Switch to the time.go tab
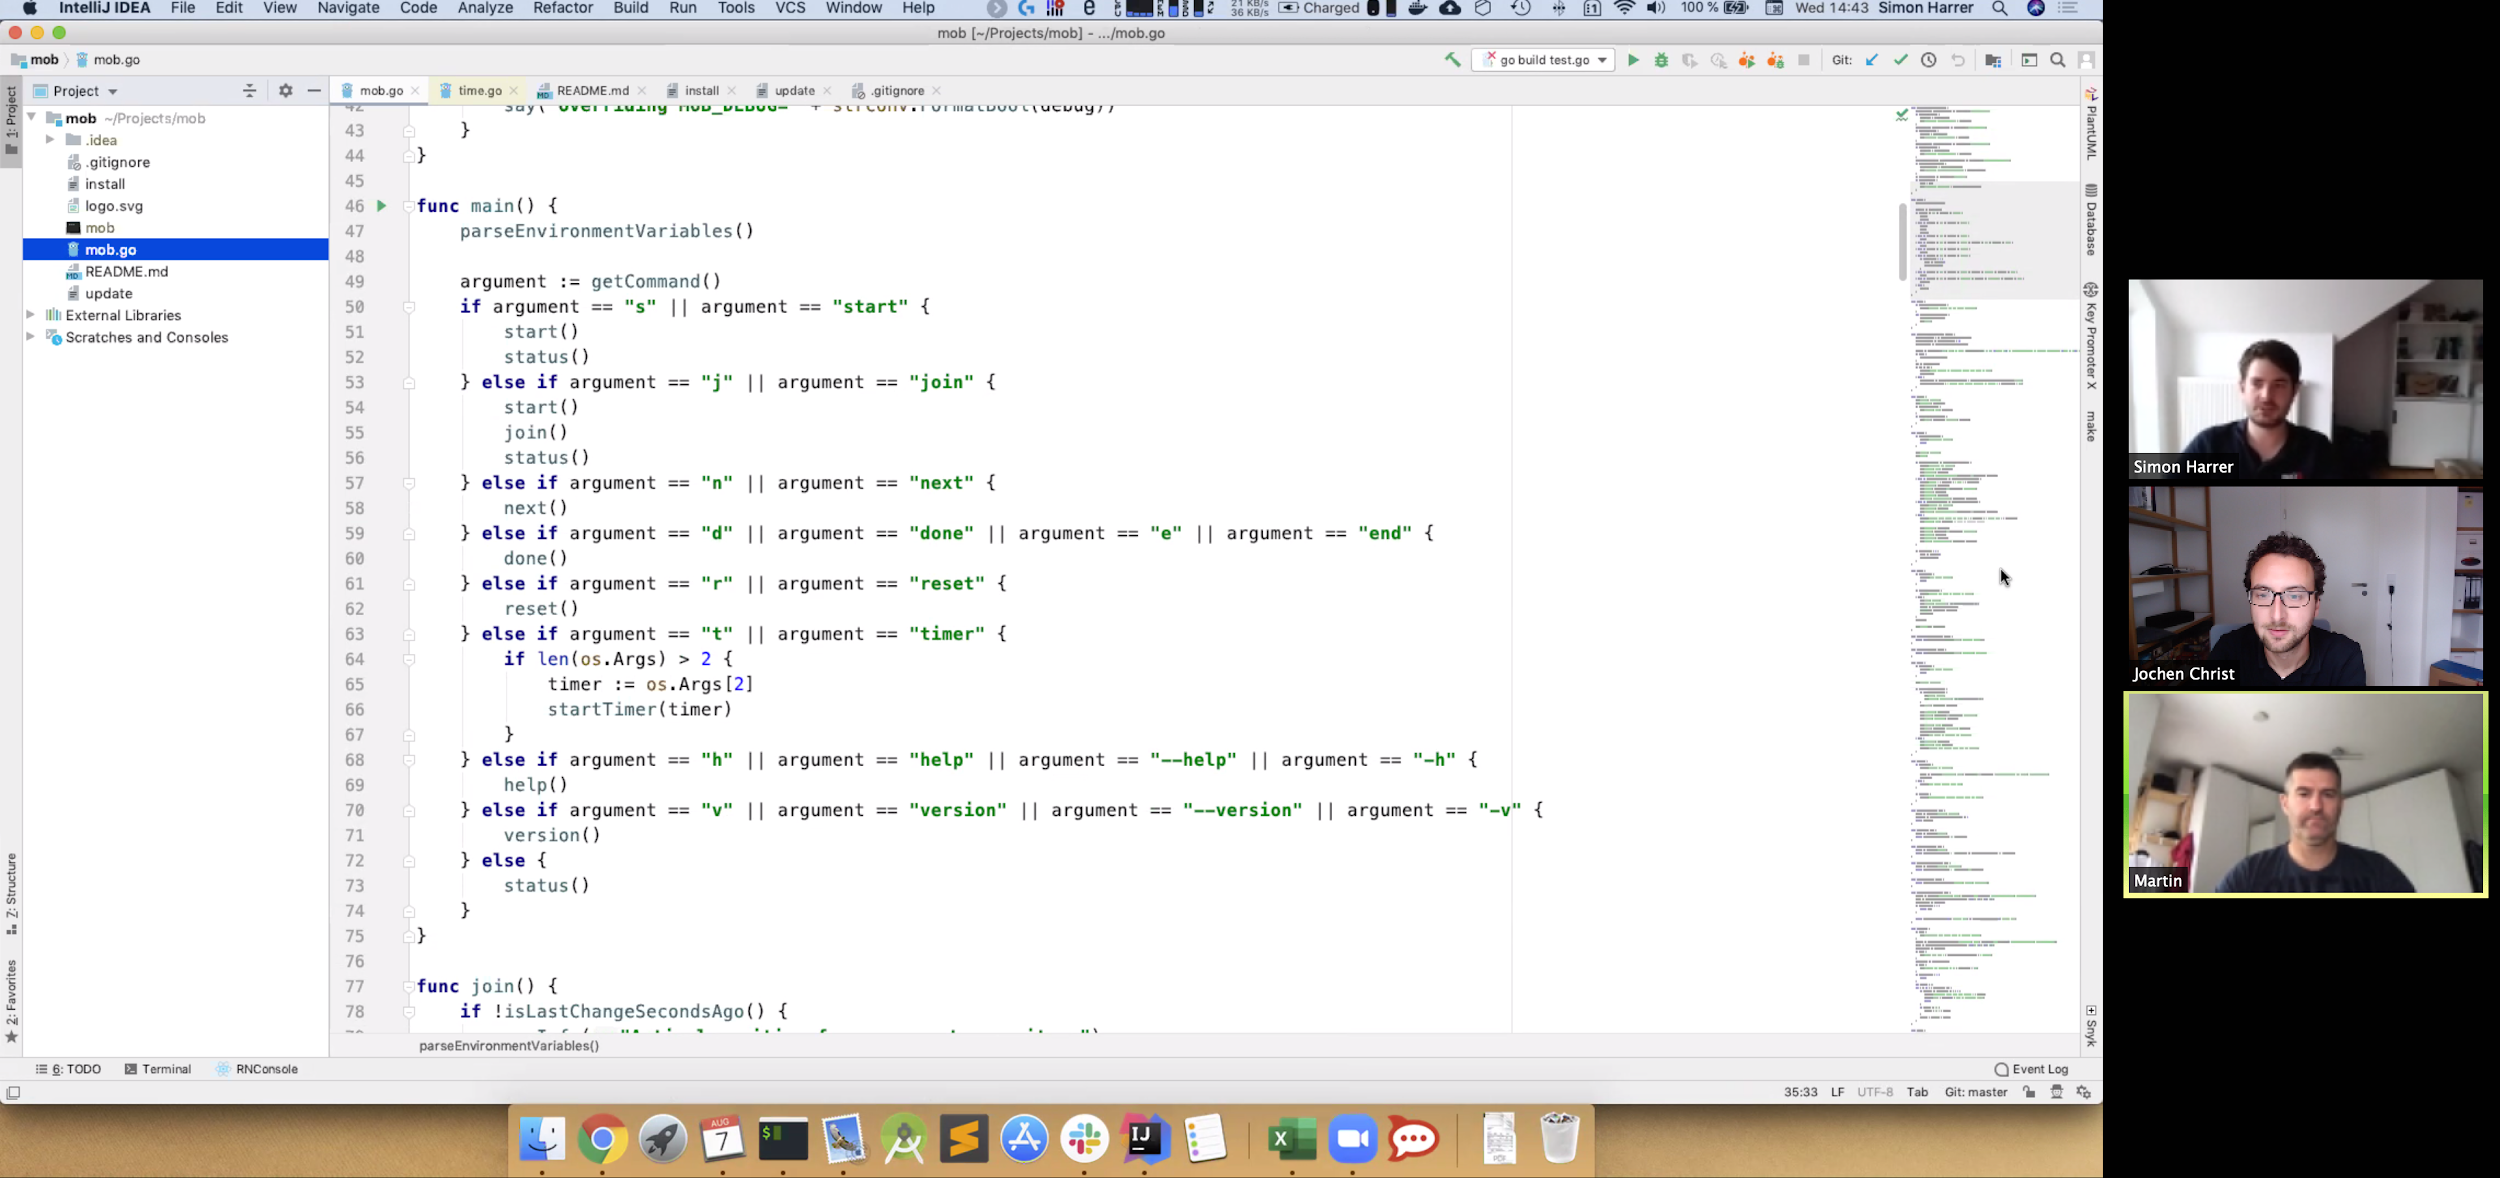 (x=479, y=90)
